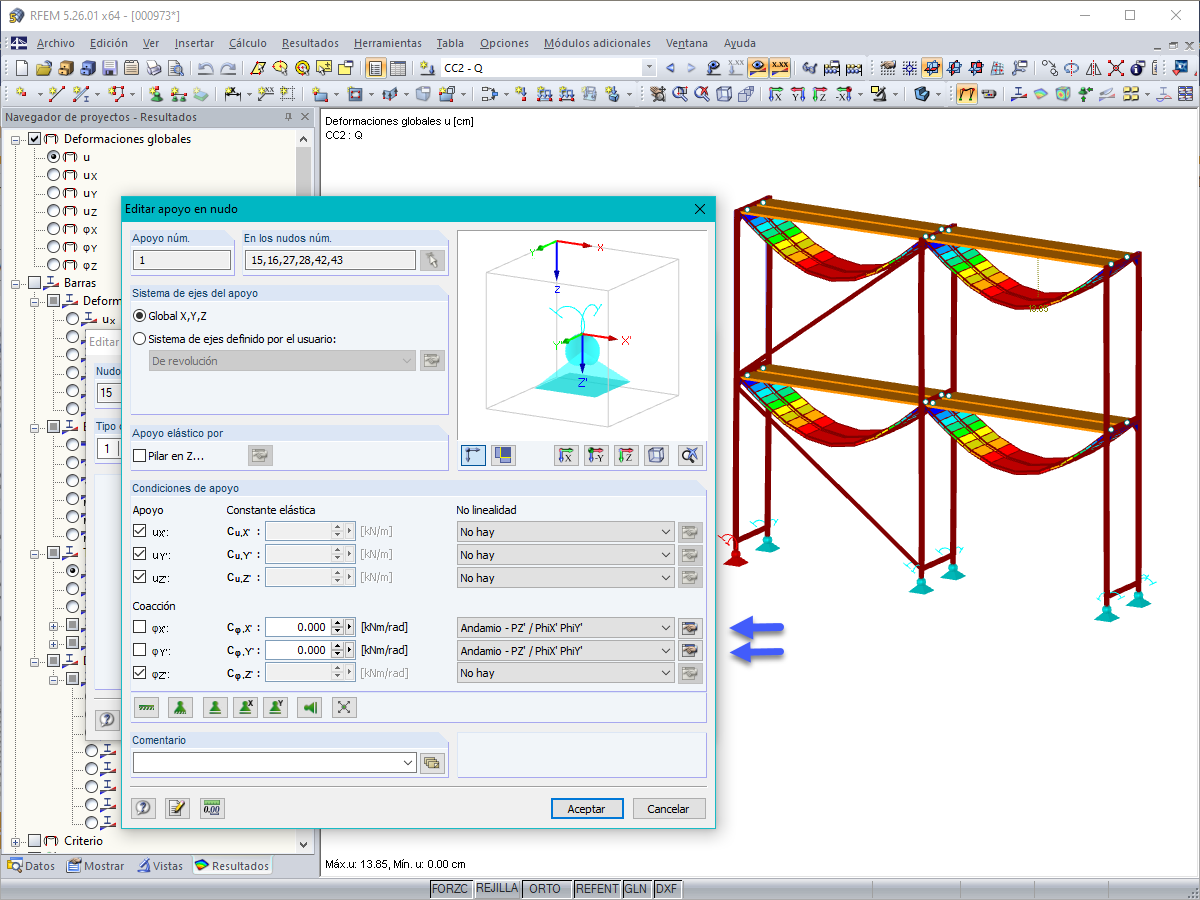Image resolution: width=1200 pixels, height=900 pixels.
Task: Click the save floppy disk icon
Action: (109, 68)
